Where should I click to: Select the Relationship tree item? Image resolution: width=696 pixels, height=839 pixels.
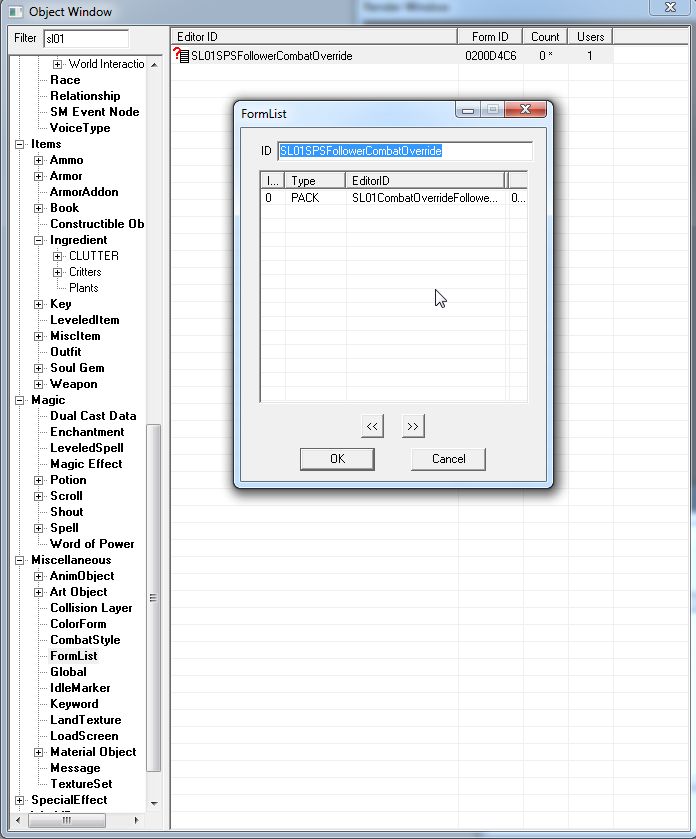click(x=85, y=96)
